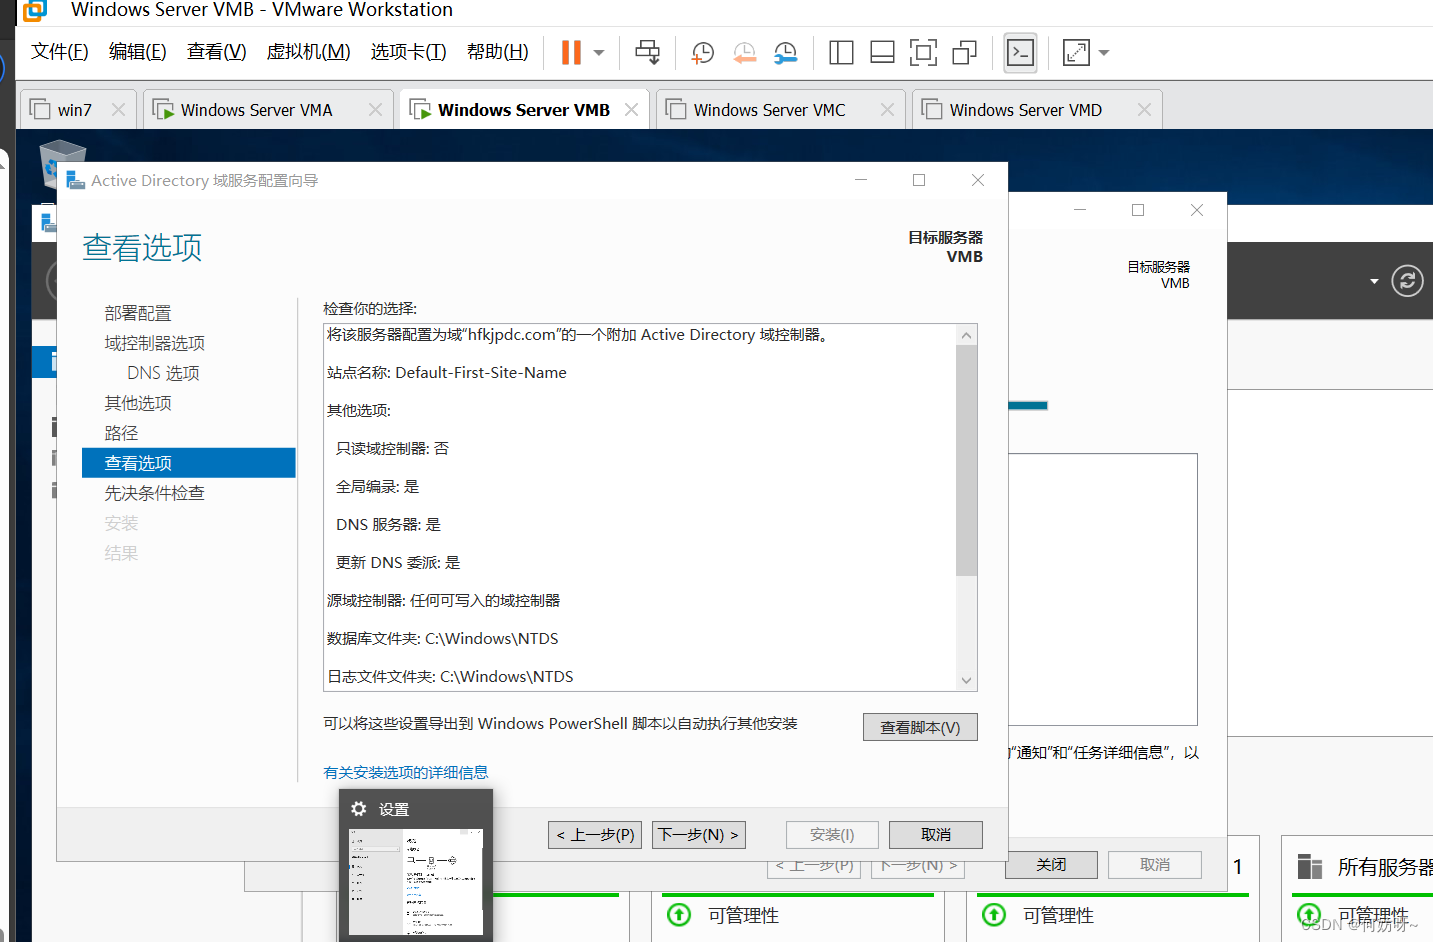Expand the dropdown arrow beside Server Manager refresh

1374,281
